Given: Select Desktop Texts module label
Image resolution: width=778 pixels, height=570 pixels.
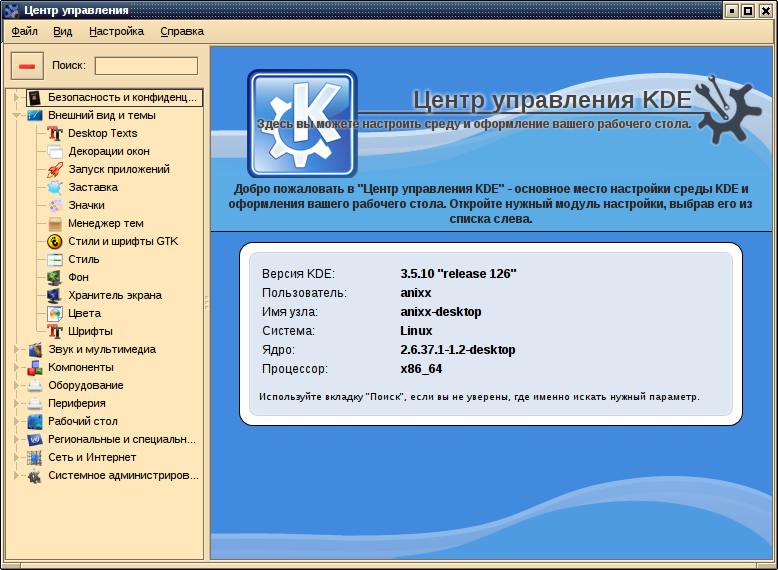Looking at the screenshot, I should coord(103,133).
